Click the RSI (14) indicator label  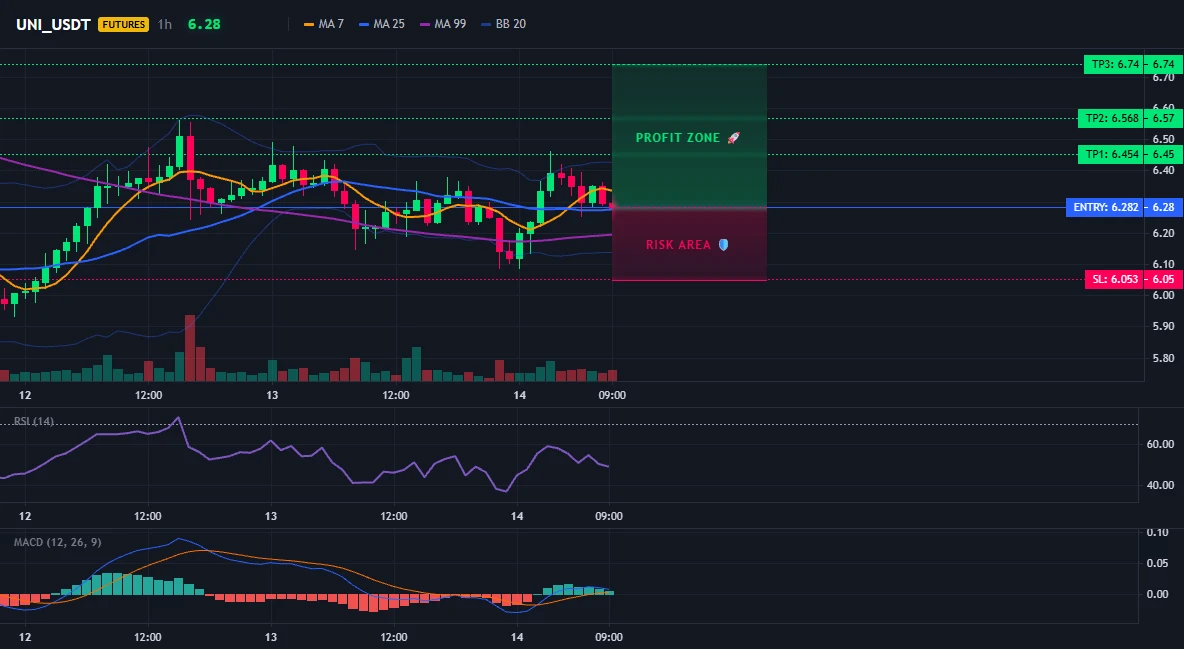click(x=34, y=421)
